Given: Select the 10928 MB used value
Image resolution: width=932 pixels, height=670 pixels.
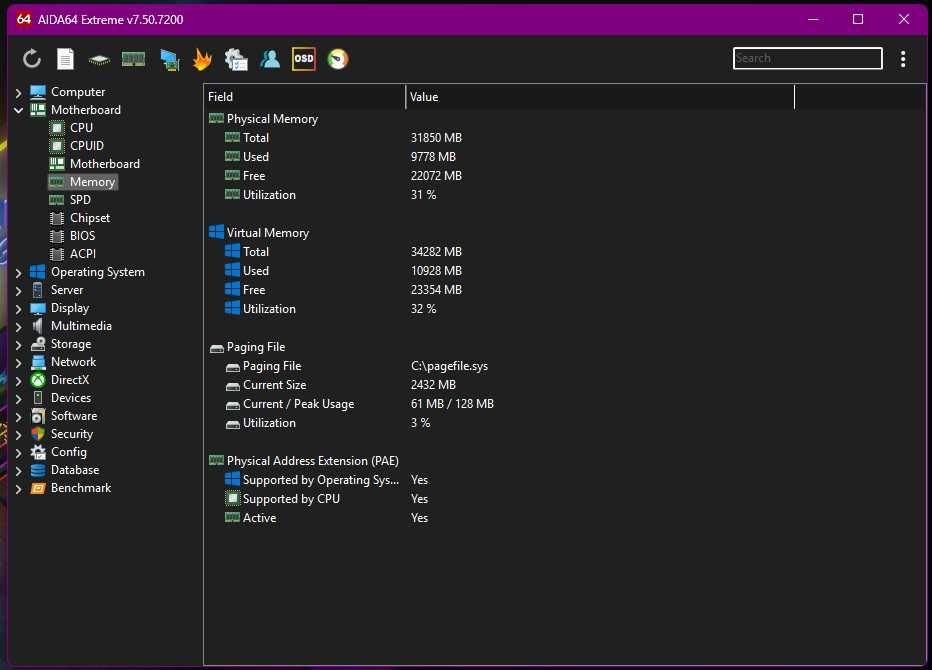Looking at the screenshot, I should click(x=436, y=271).
